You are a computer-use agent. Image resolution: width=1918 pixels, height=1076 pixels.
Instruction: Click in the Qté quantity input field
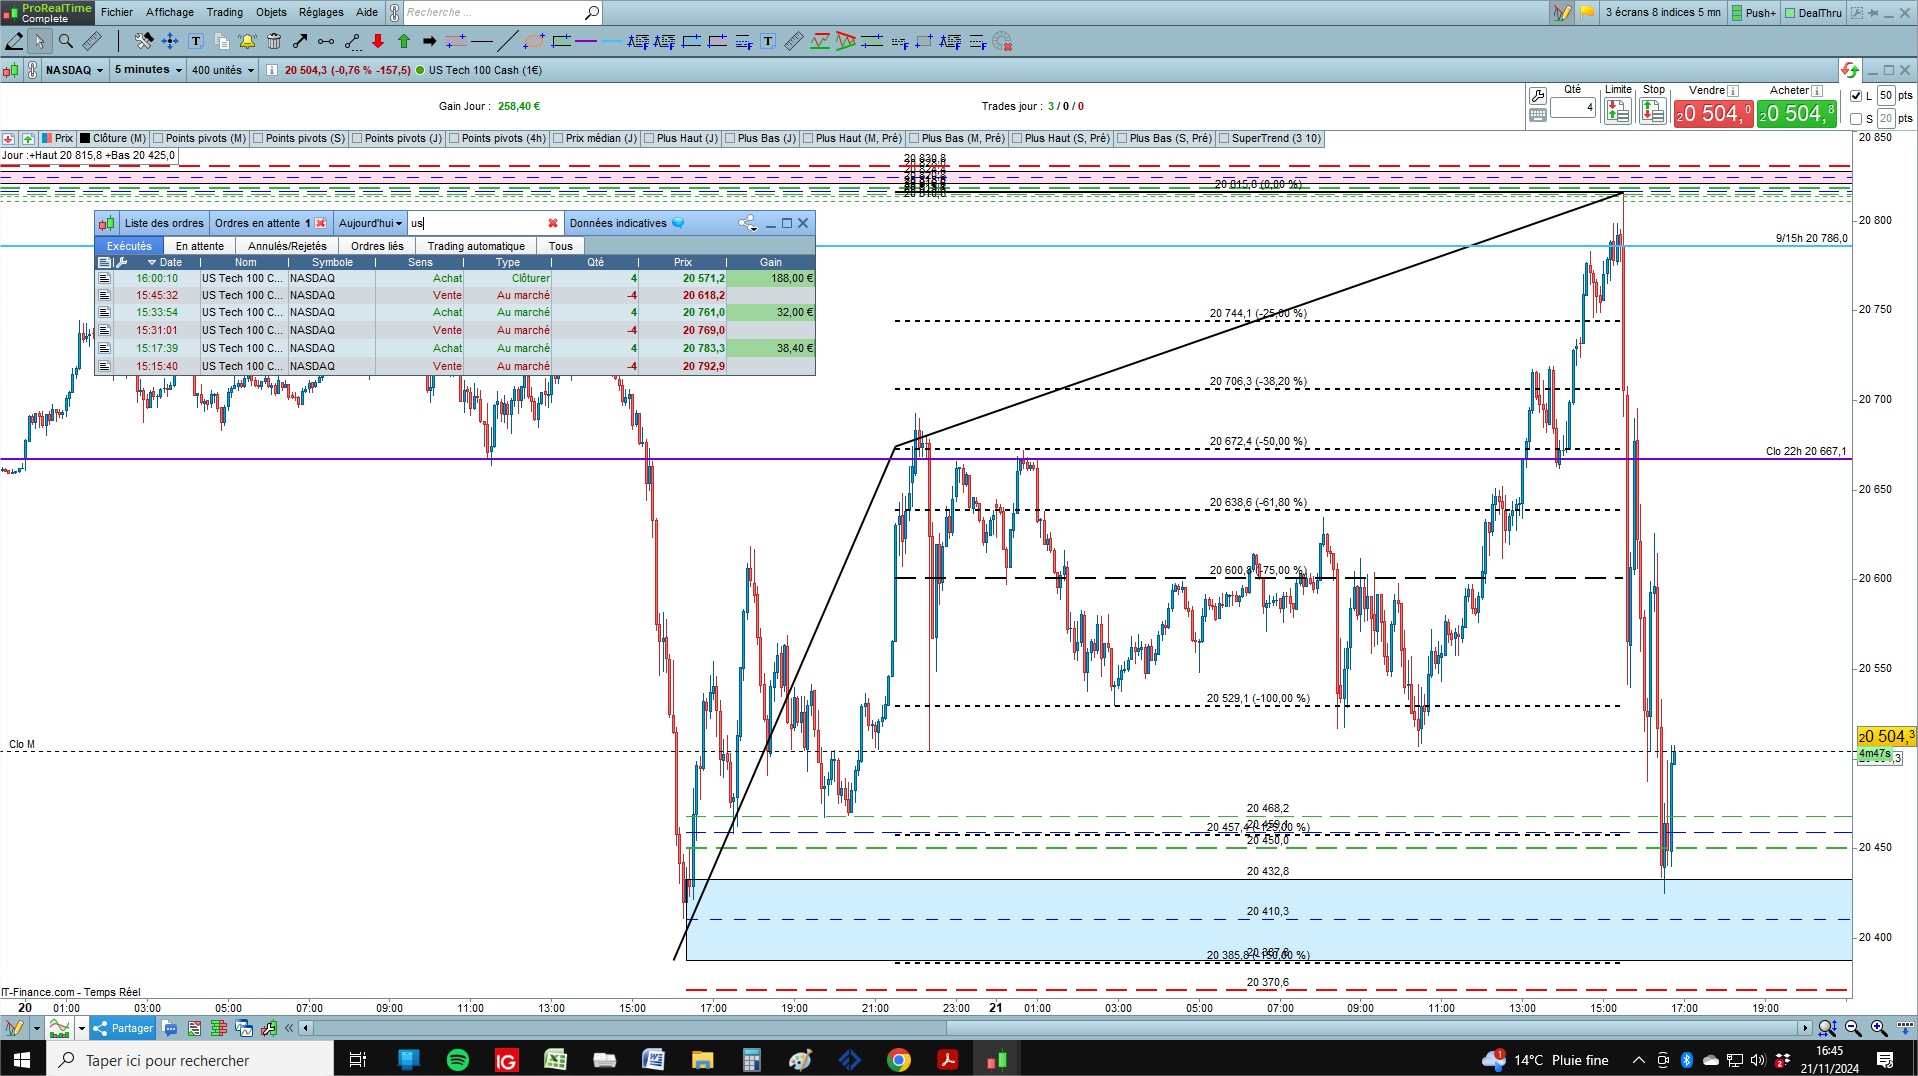1573,107
